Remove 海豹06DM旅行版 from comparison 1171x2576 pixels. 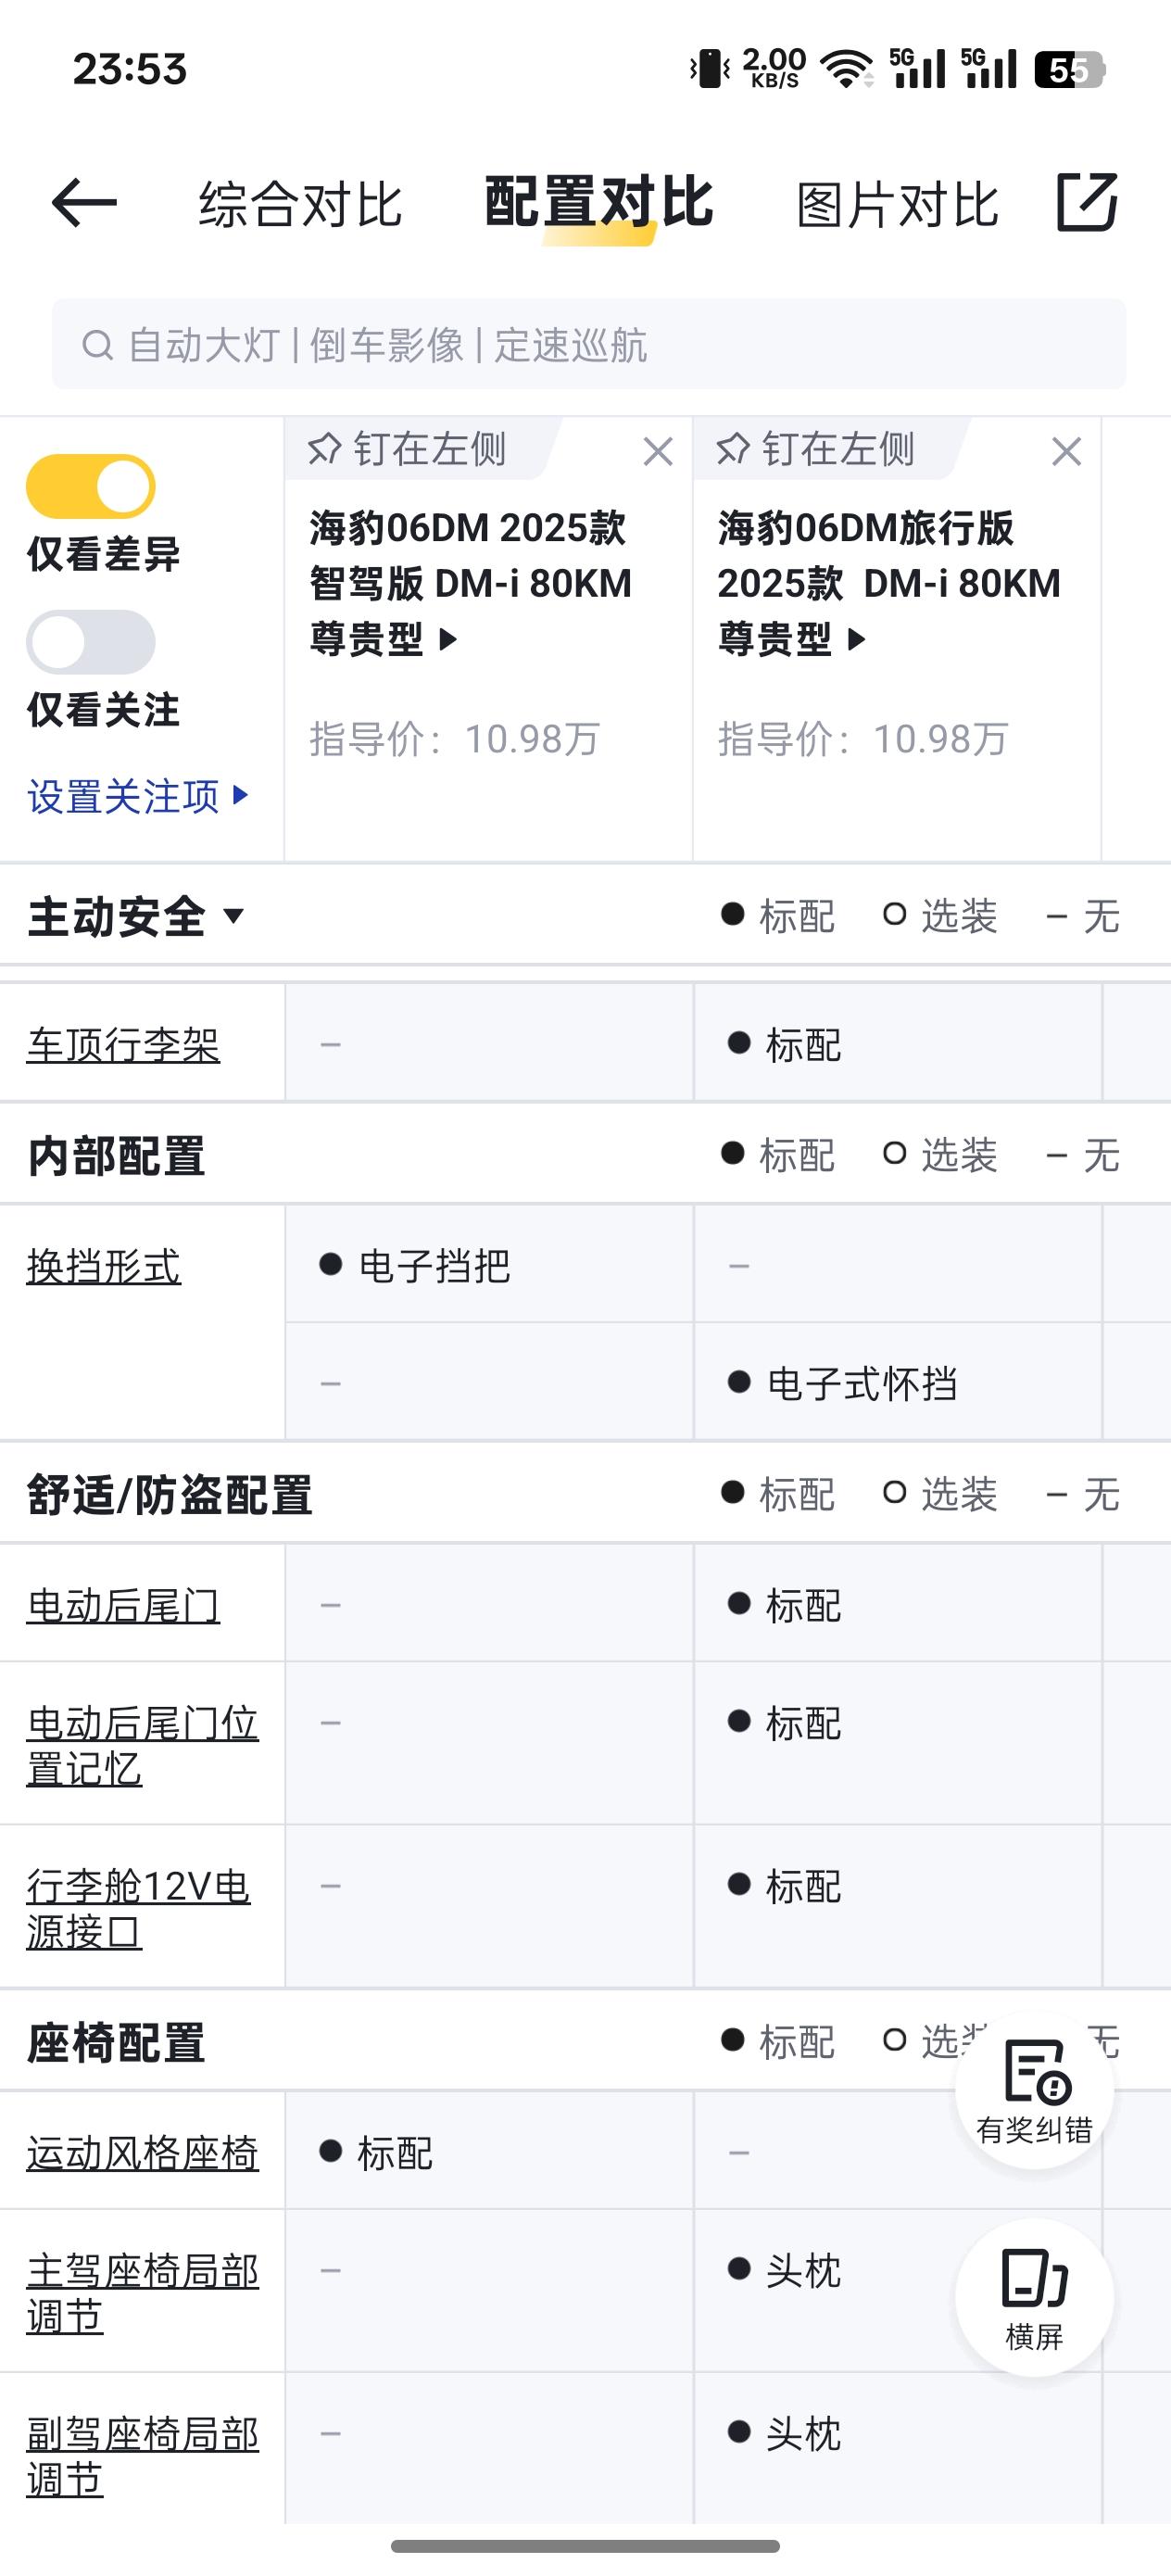(x=1067, y=452)
